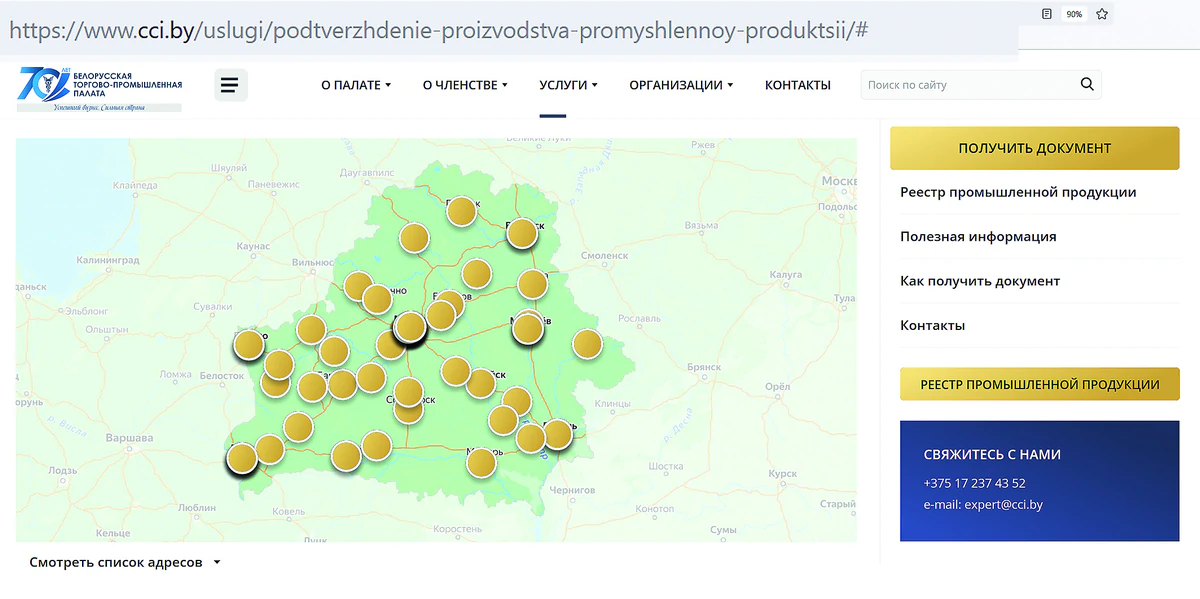1200x599 pixels.
Task: Select the map marker at Vitebsk
Action: click(x=522, y=233)
